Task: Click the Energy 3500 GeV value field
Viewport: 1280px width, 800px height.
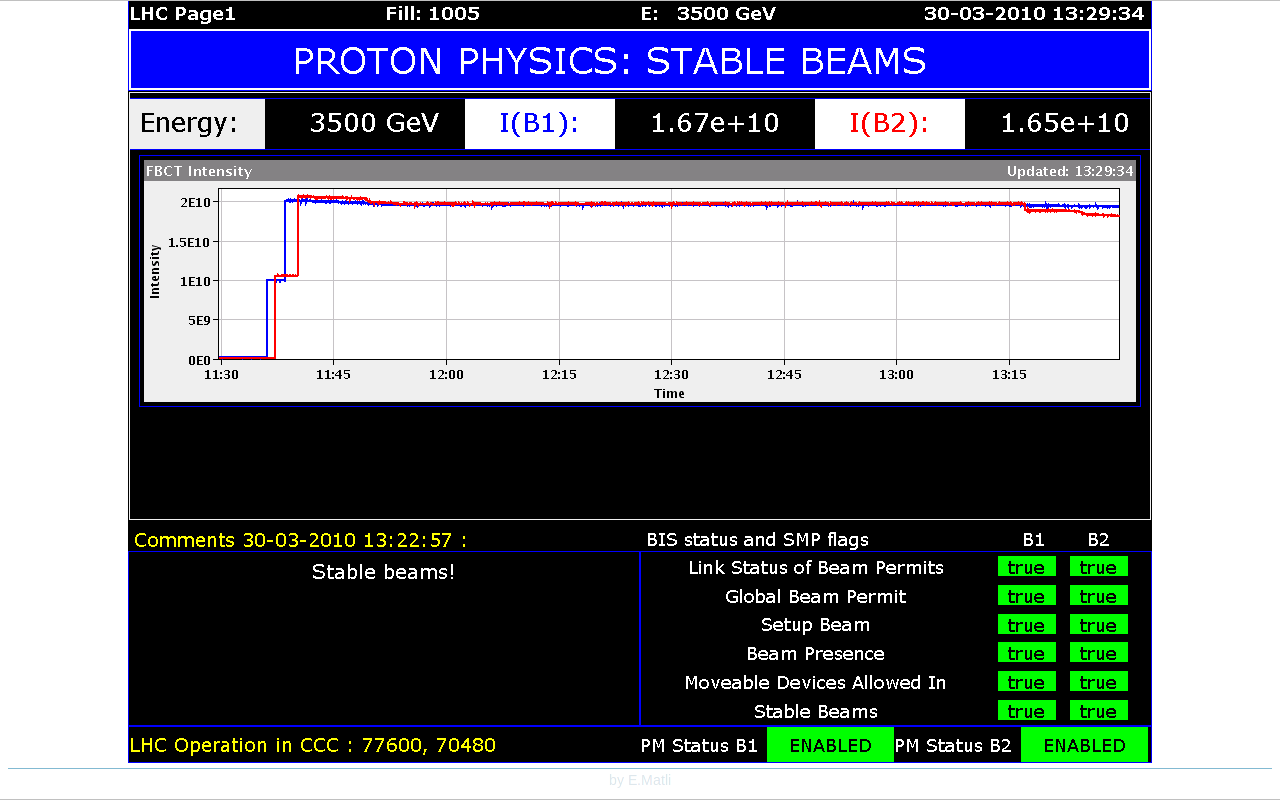Action: (374, 123)
